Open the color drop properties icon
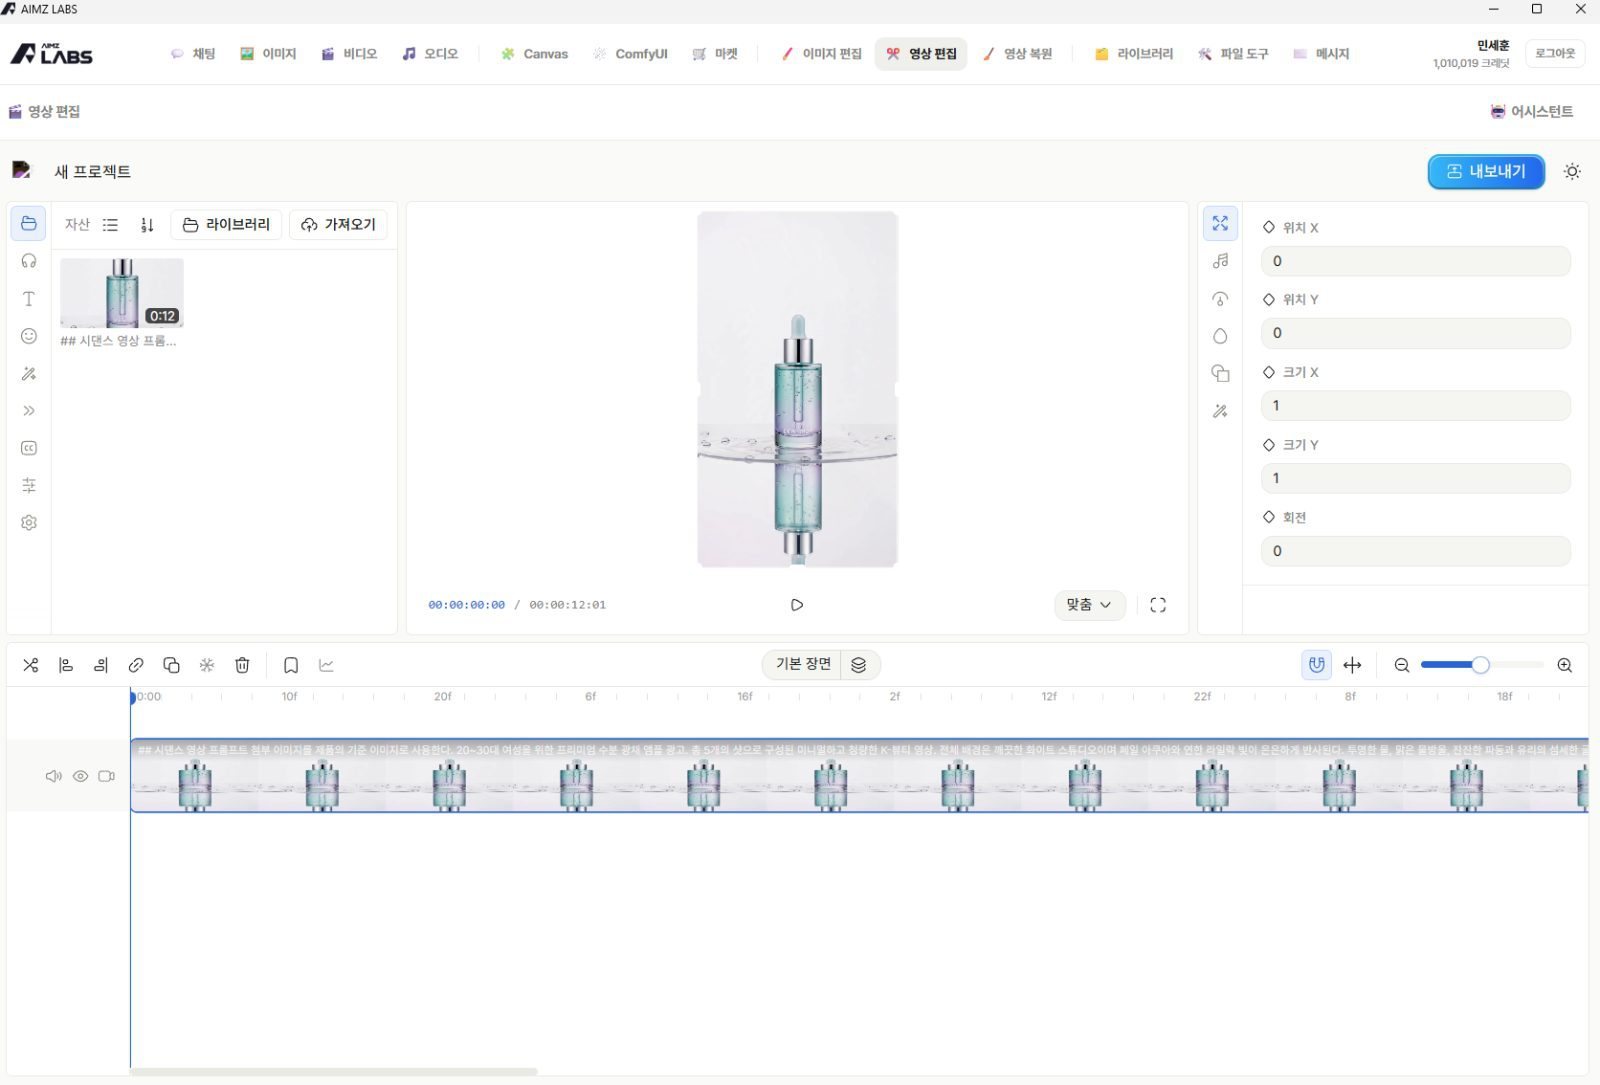This screenshot has width=1600, height=1085. click(x=1220, y=336)
